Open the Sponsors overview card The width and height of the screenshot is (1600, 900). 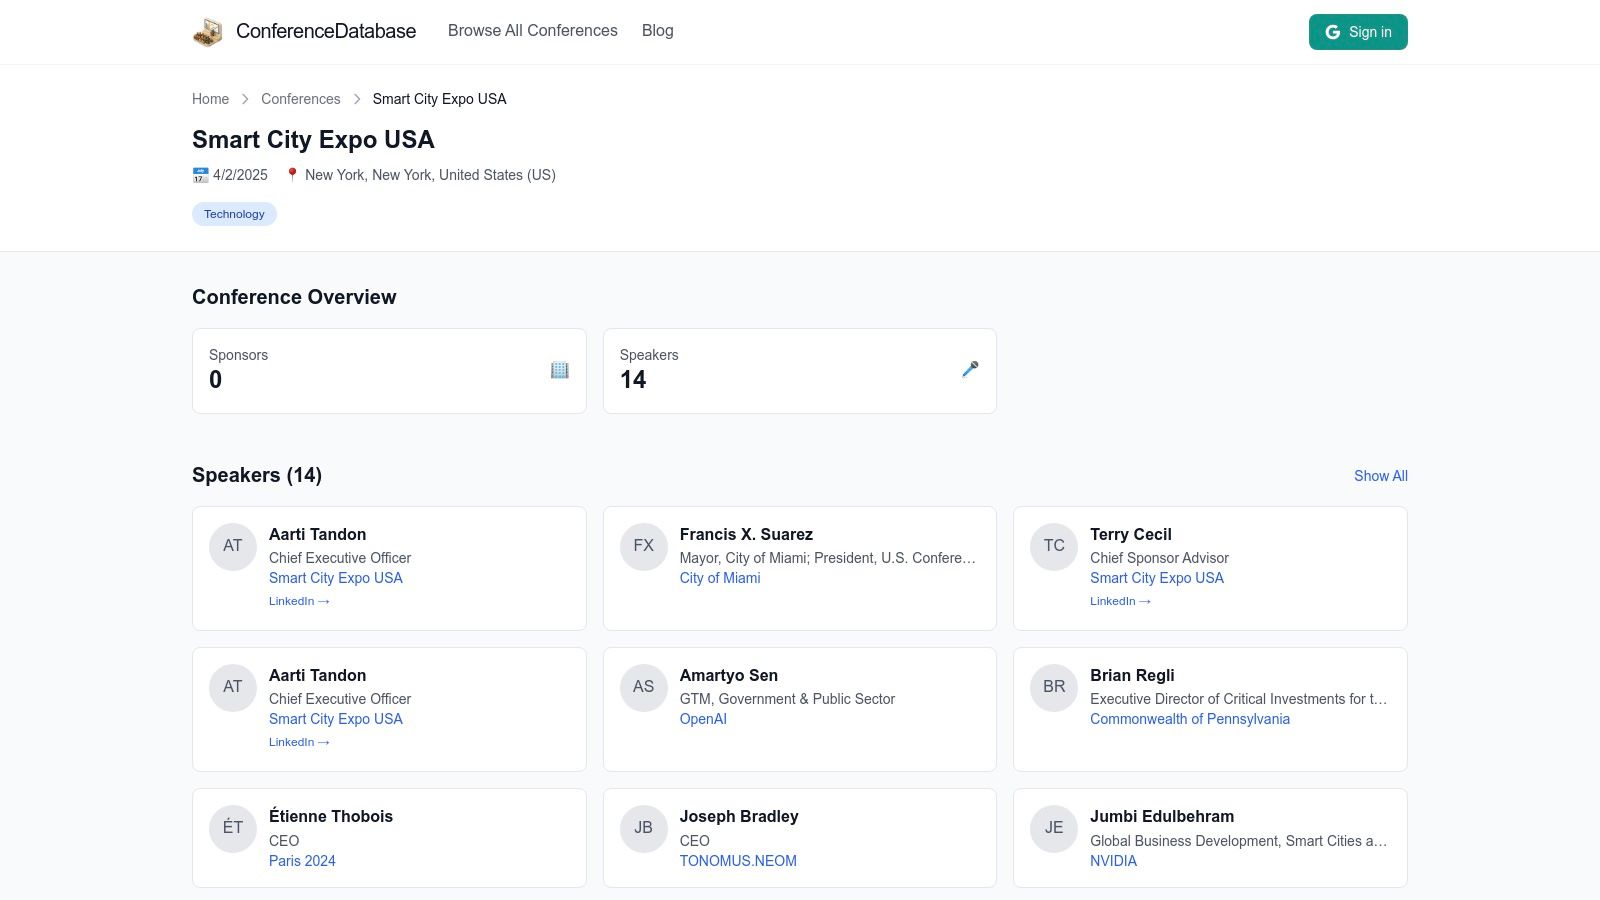coord(389,371)
